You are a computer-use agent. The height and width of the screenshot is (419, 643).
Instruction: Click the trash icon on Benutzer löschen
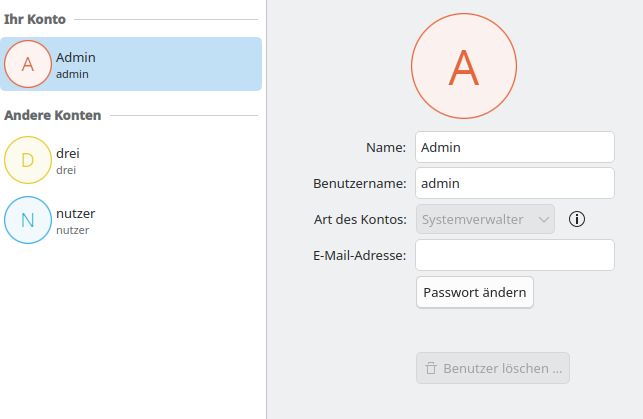pos(431,368)
